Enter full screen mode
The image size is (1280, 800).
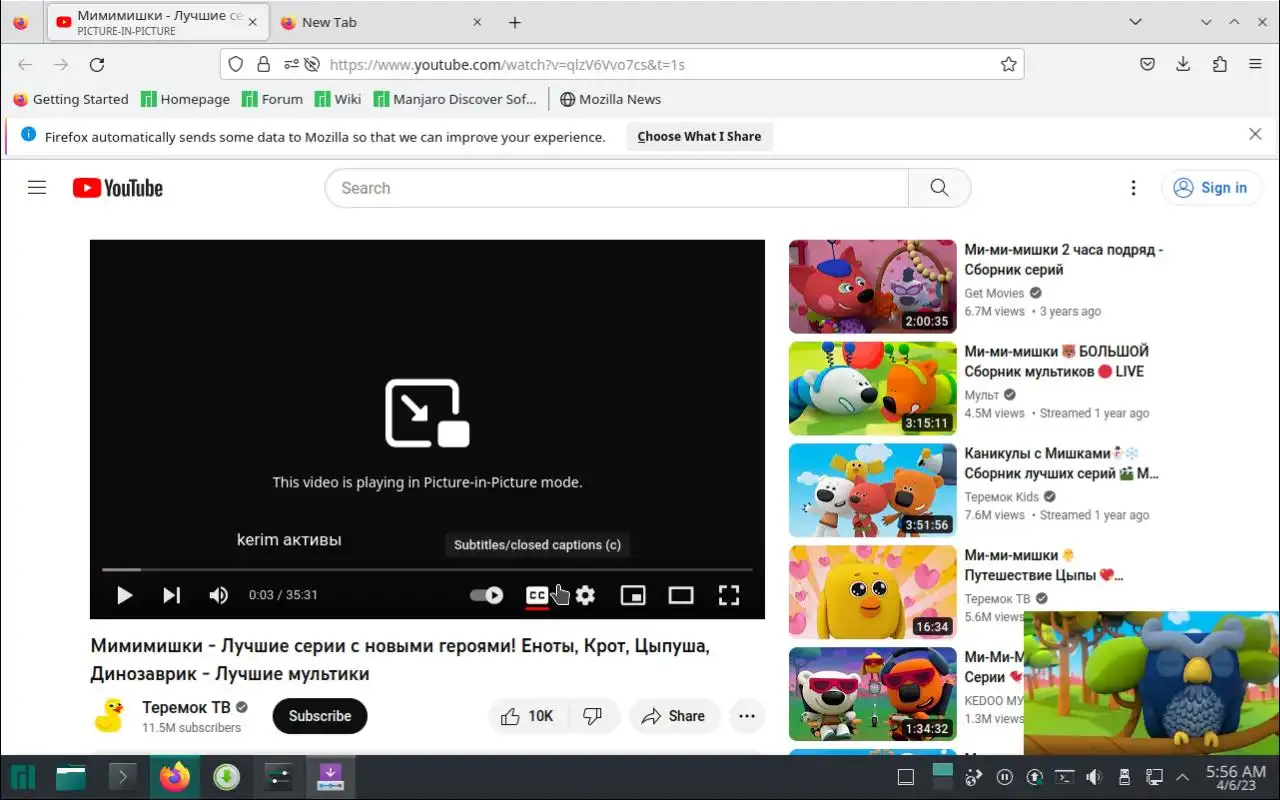(x=729, y=595)
